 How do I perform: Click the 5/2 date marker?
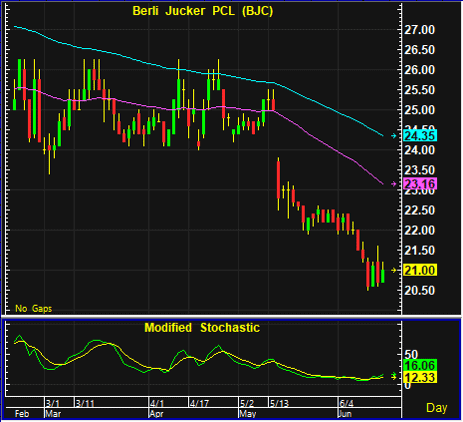247,404
